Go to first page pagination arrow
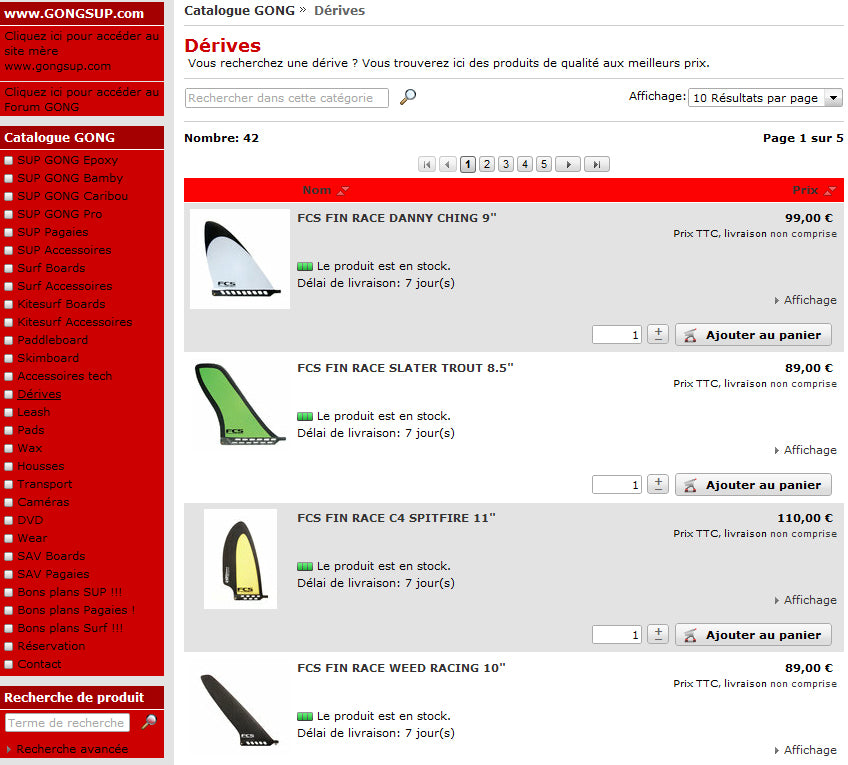Viewport: 848px width, 765px height. pos(427,164)
